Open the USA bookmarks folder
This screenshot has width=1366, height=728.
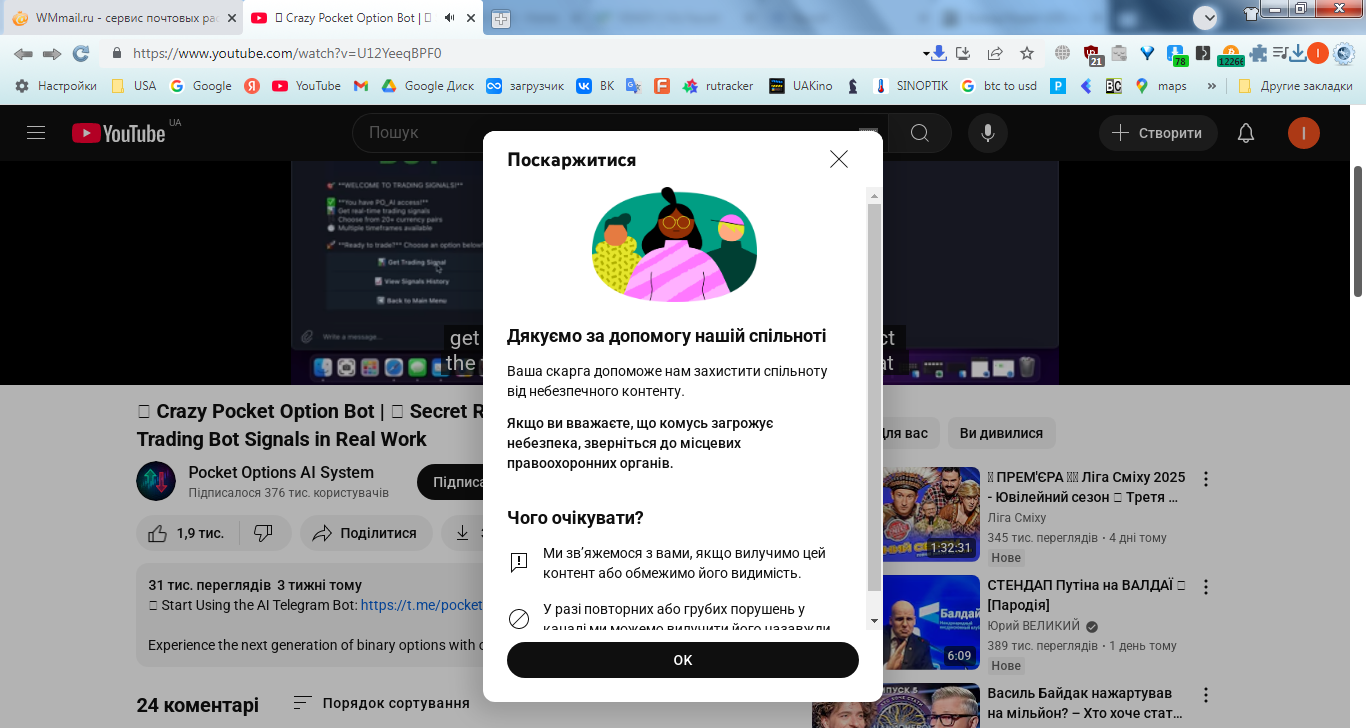click(x=134, y=86)
